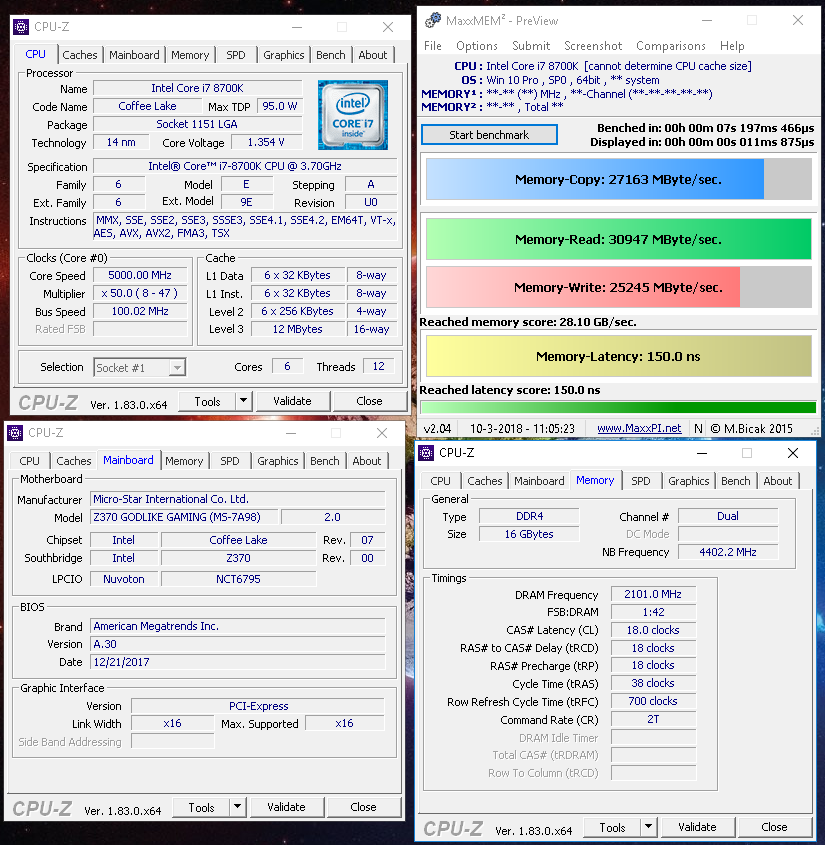The image size is (825, 845).
Task: Click Z370 GODLIKE GAMING model field
Action: tap(185, 517)
